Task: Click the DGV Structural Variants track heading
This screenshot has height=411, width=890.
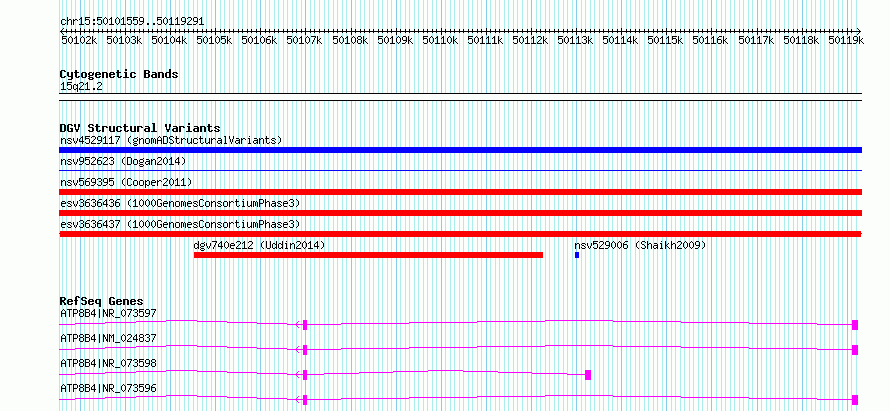Action: pyautogui.click(x=140, y=128)
